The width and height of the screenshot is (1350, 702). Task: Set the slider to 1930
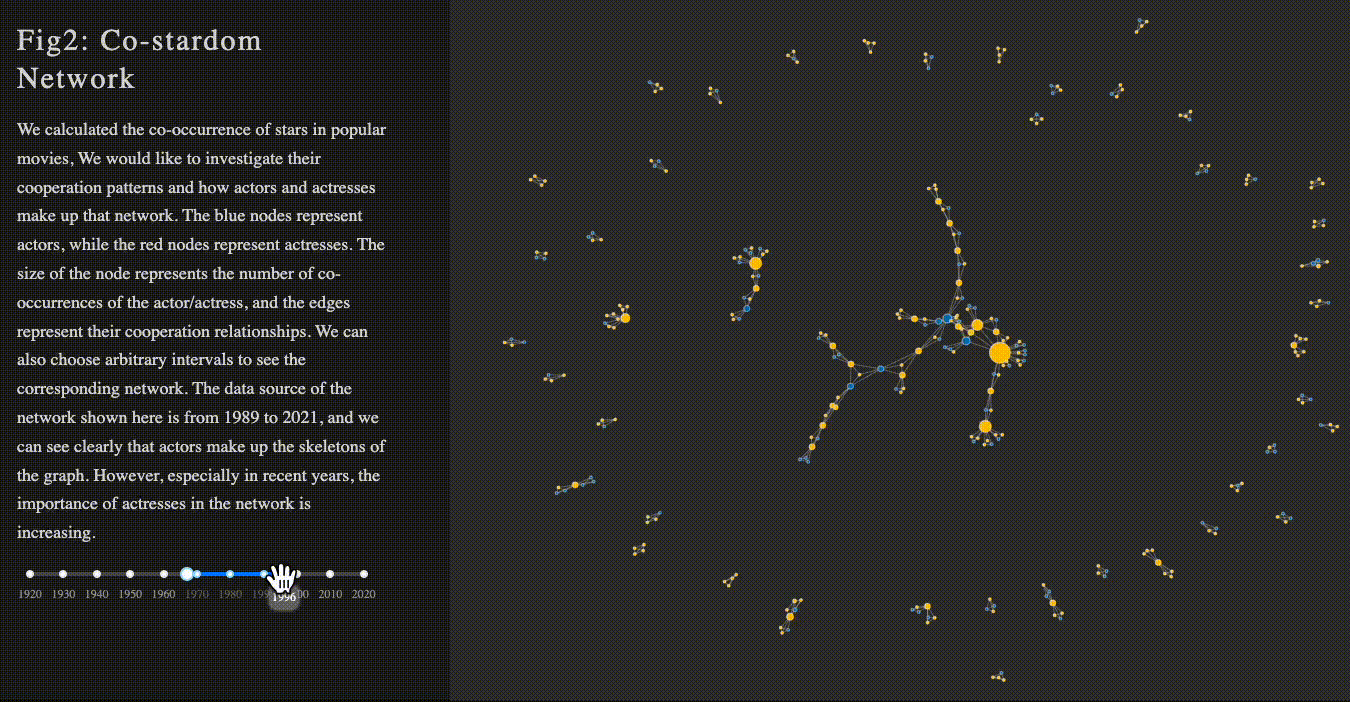point(63,574)
